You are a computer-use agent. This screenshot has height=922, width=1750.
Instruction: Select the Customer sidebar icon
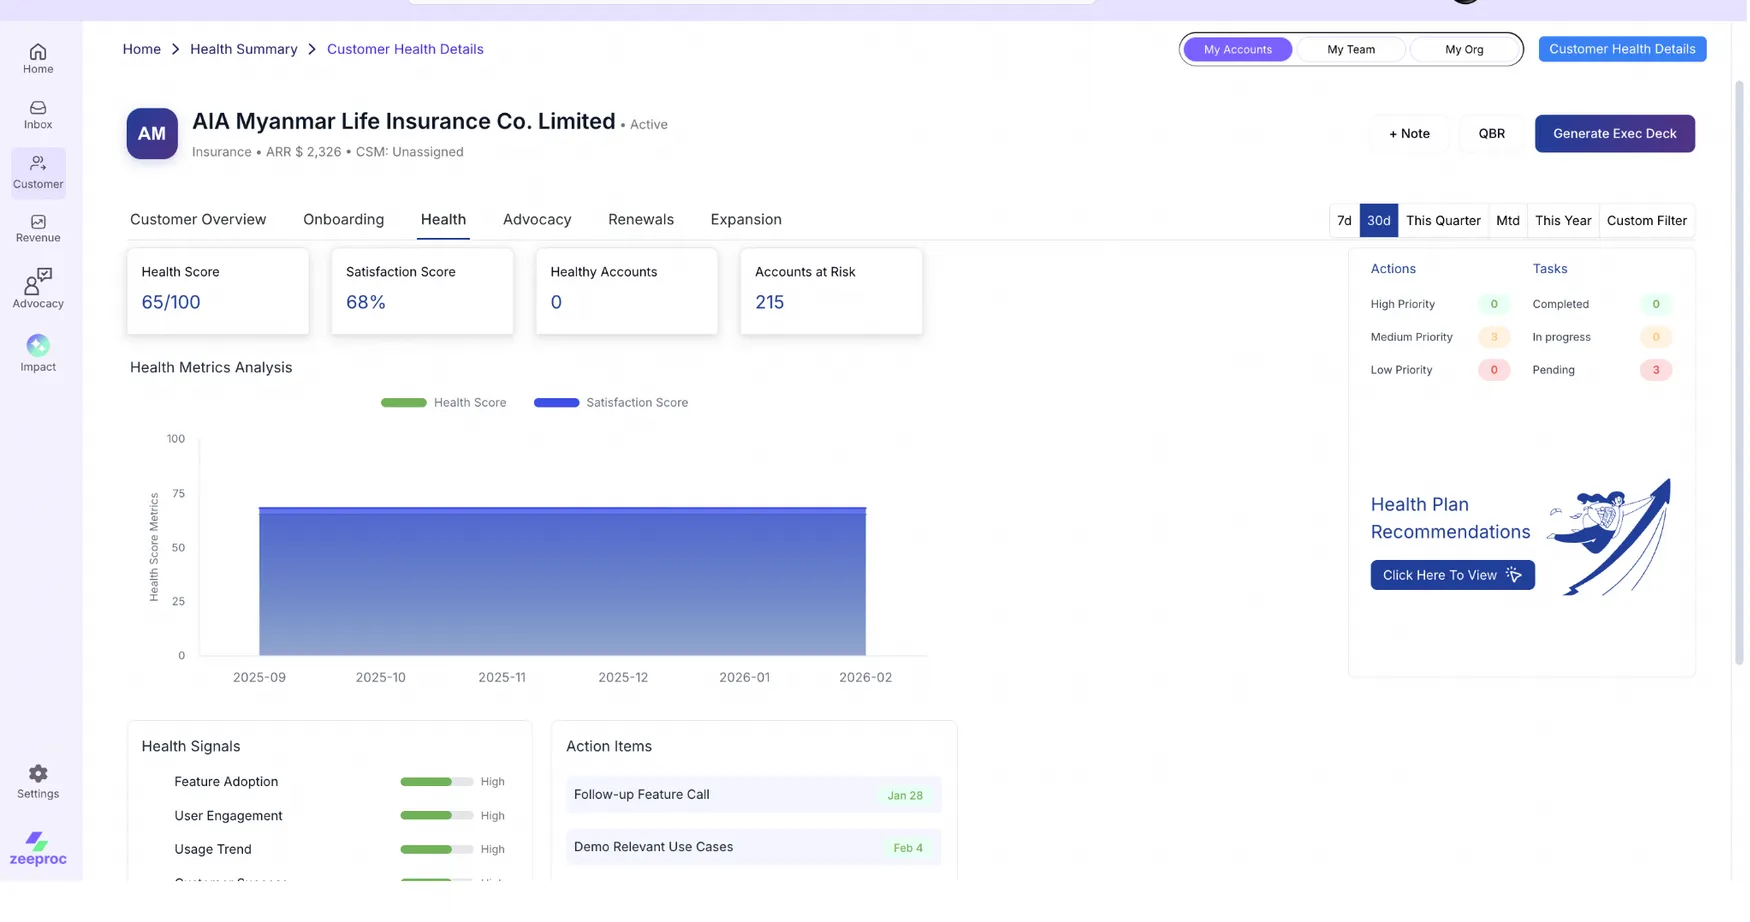(38, 172)
